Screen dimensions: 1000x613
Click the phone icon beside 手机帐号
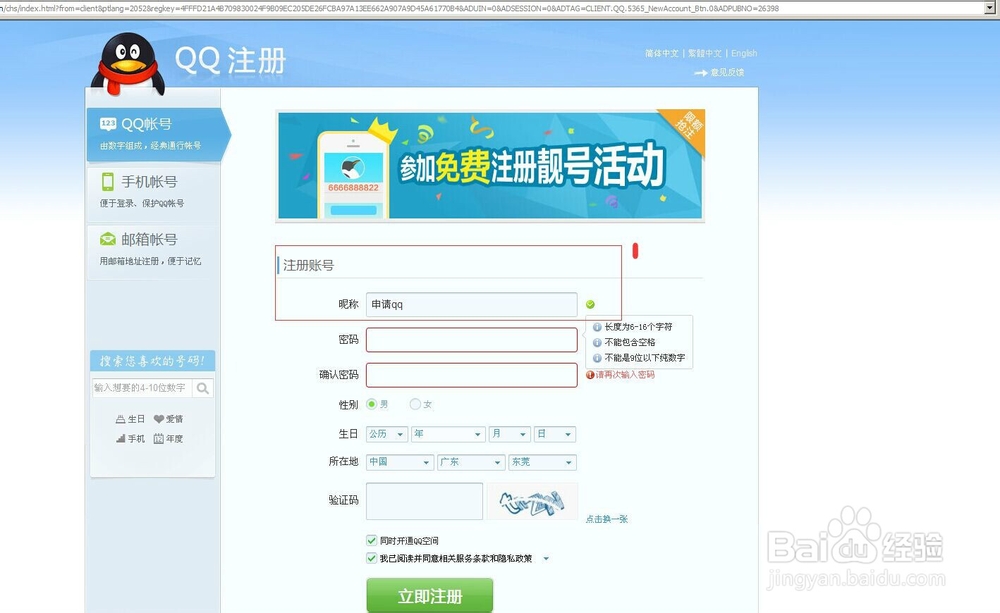tap(108, 182)
